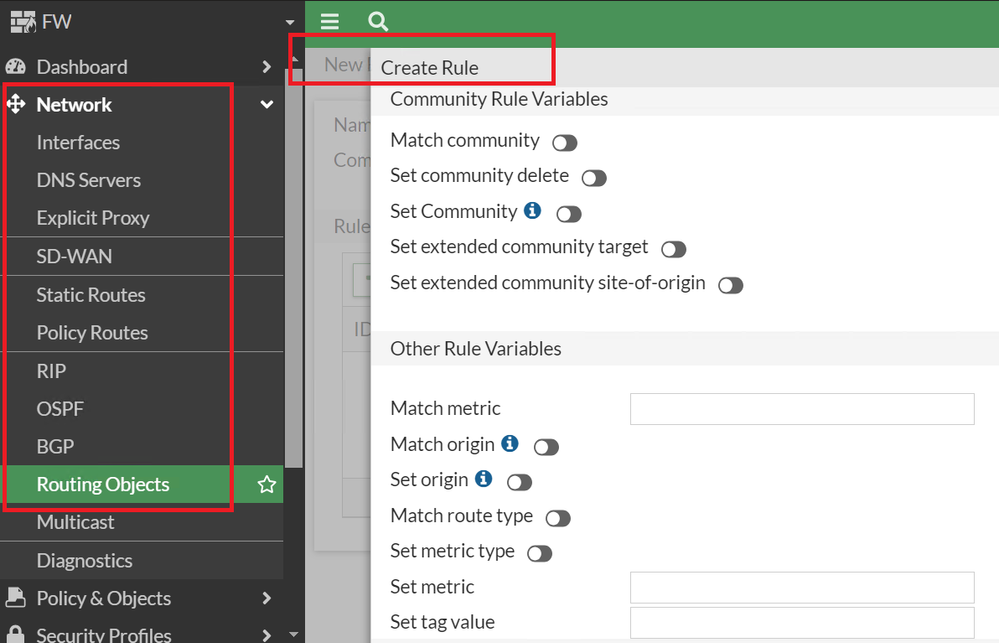
Task: Toggle Set community delete on
Action: click(594, 178)
